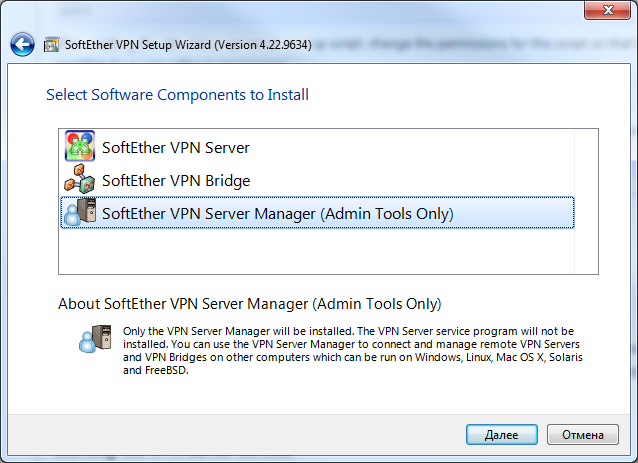This screenshot has height=463, width=638.
Task: Click the Server Manager icon beside description
Action: pyautogui.click(x=95, y=339)
